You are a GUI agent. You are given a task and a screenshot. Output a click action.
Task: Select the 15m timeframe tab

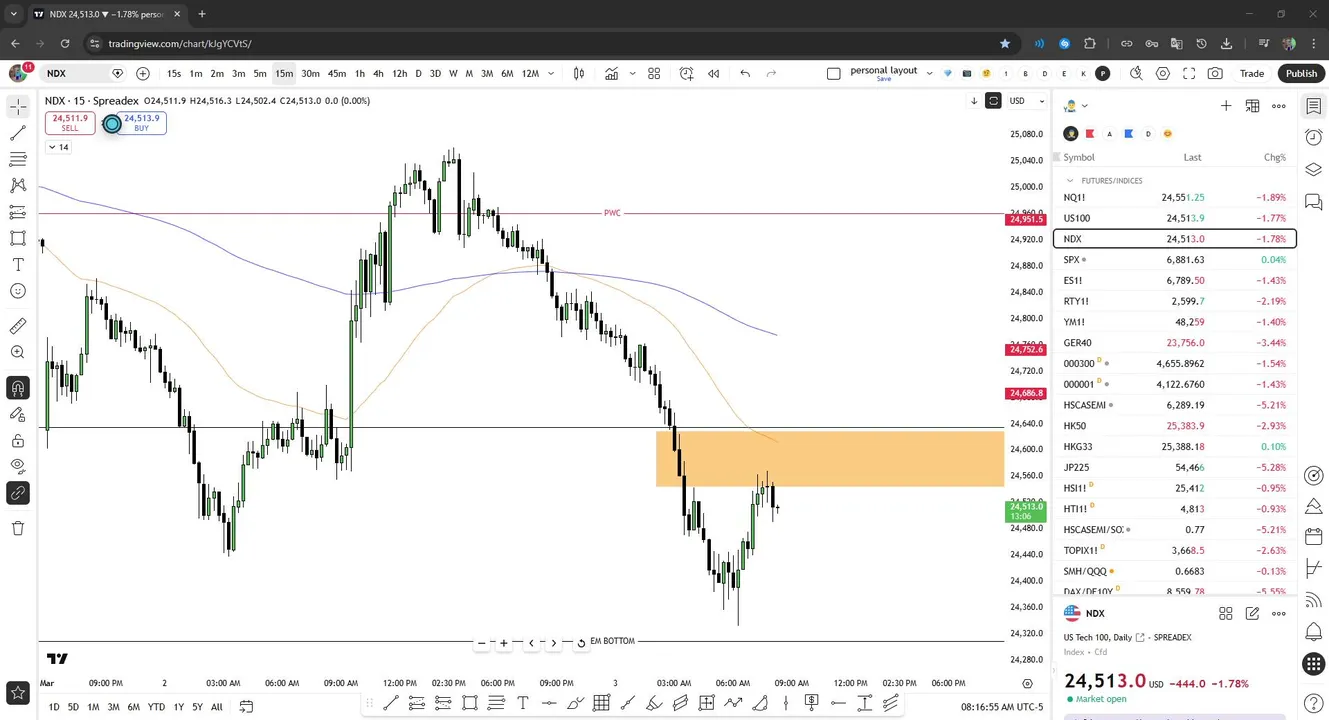284,73
